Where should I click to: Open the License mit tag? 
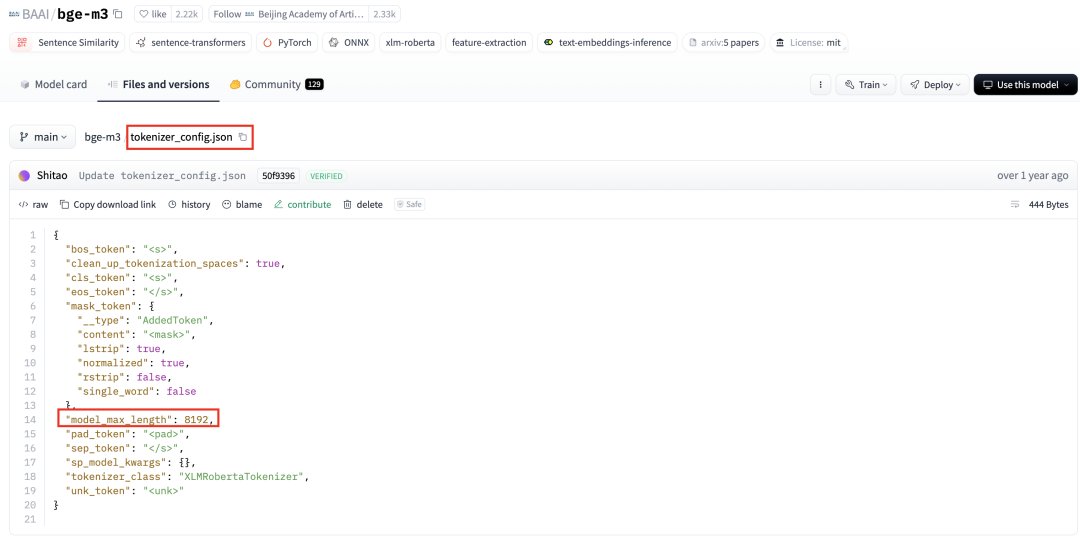tap(808, 43)
